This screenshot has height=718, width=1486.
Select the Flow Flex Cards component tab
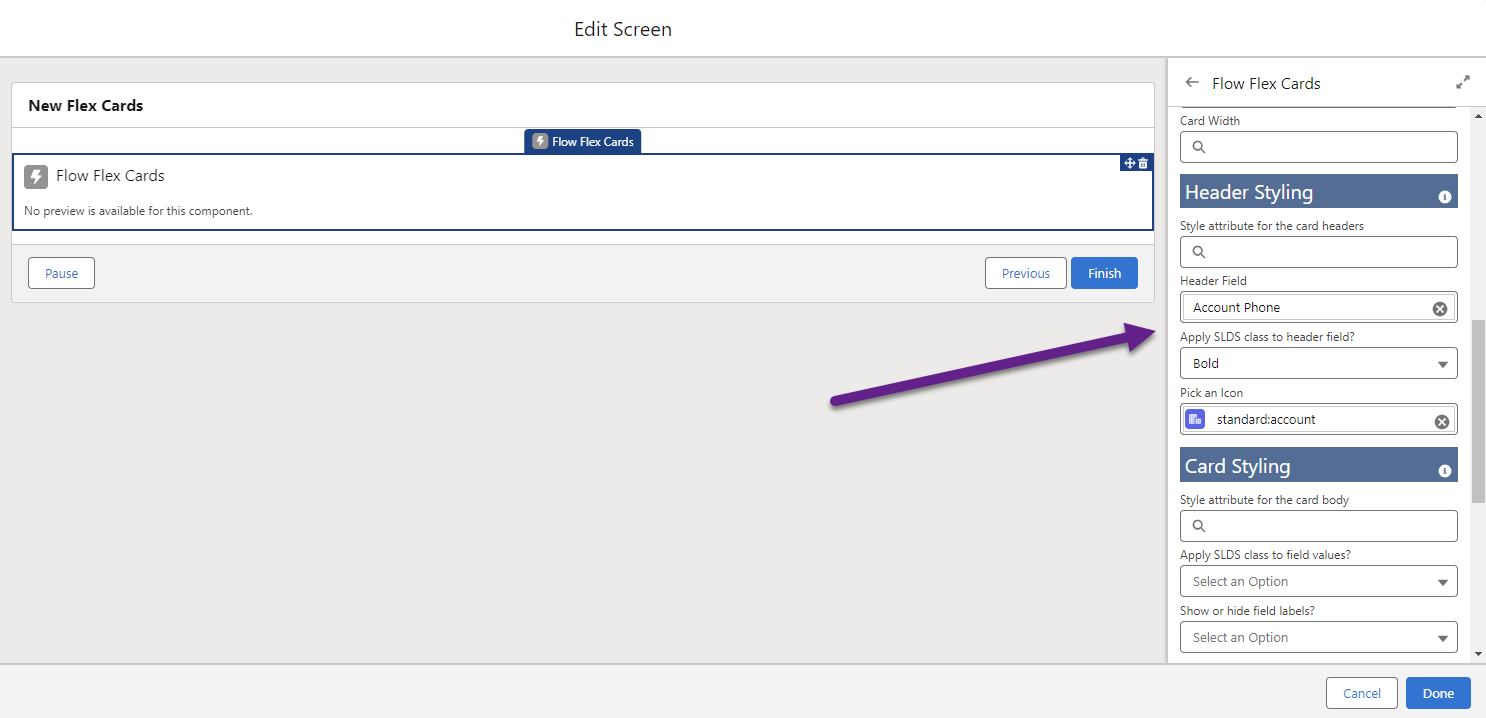pos(583,142)
